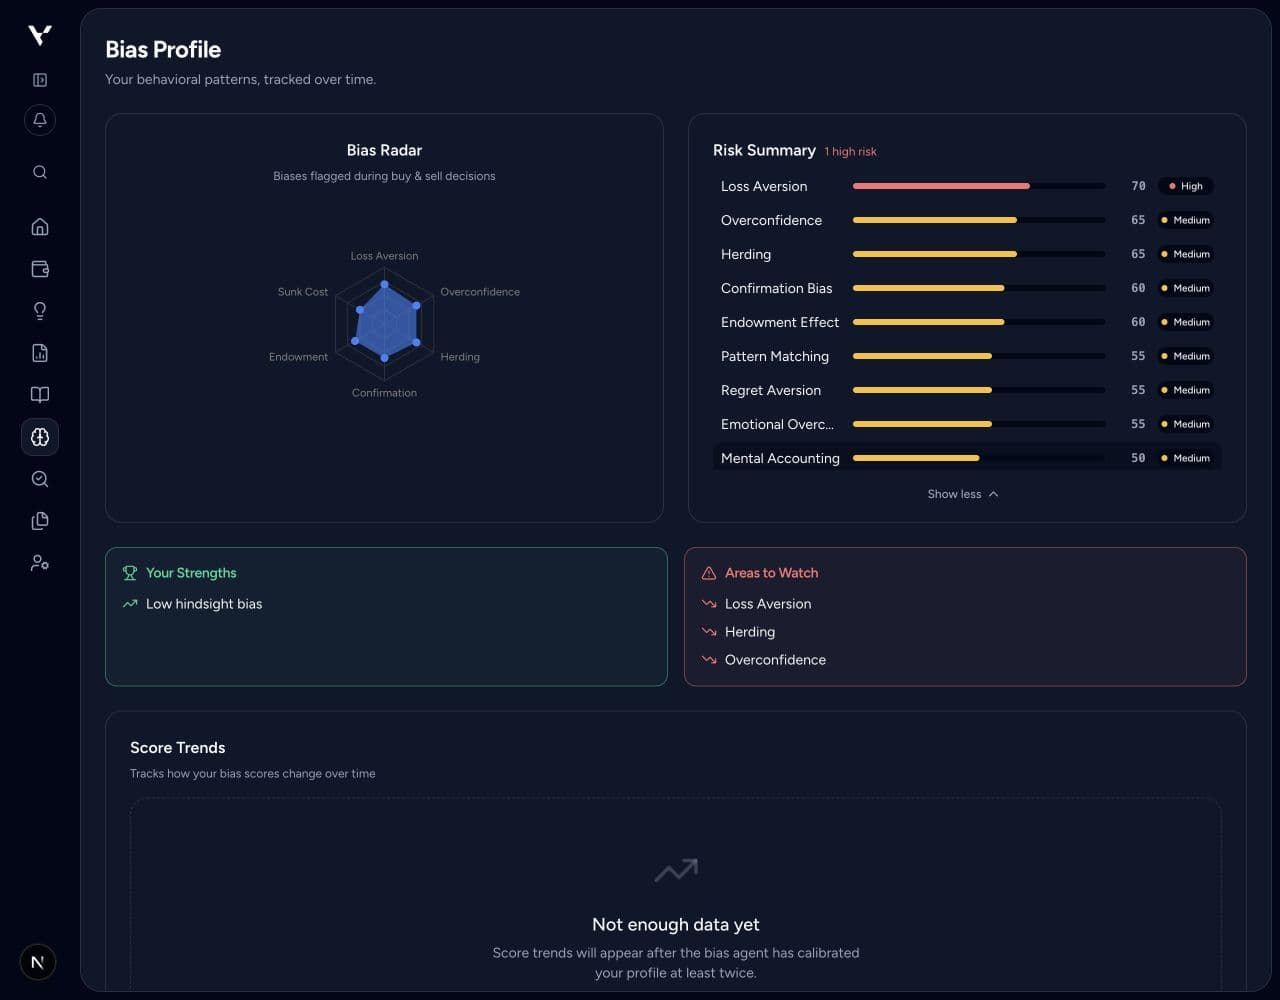The width and height of the screenshot is (1280, 1000).
Task: Click the Emotional Overc... row
Action: (967, 424)
